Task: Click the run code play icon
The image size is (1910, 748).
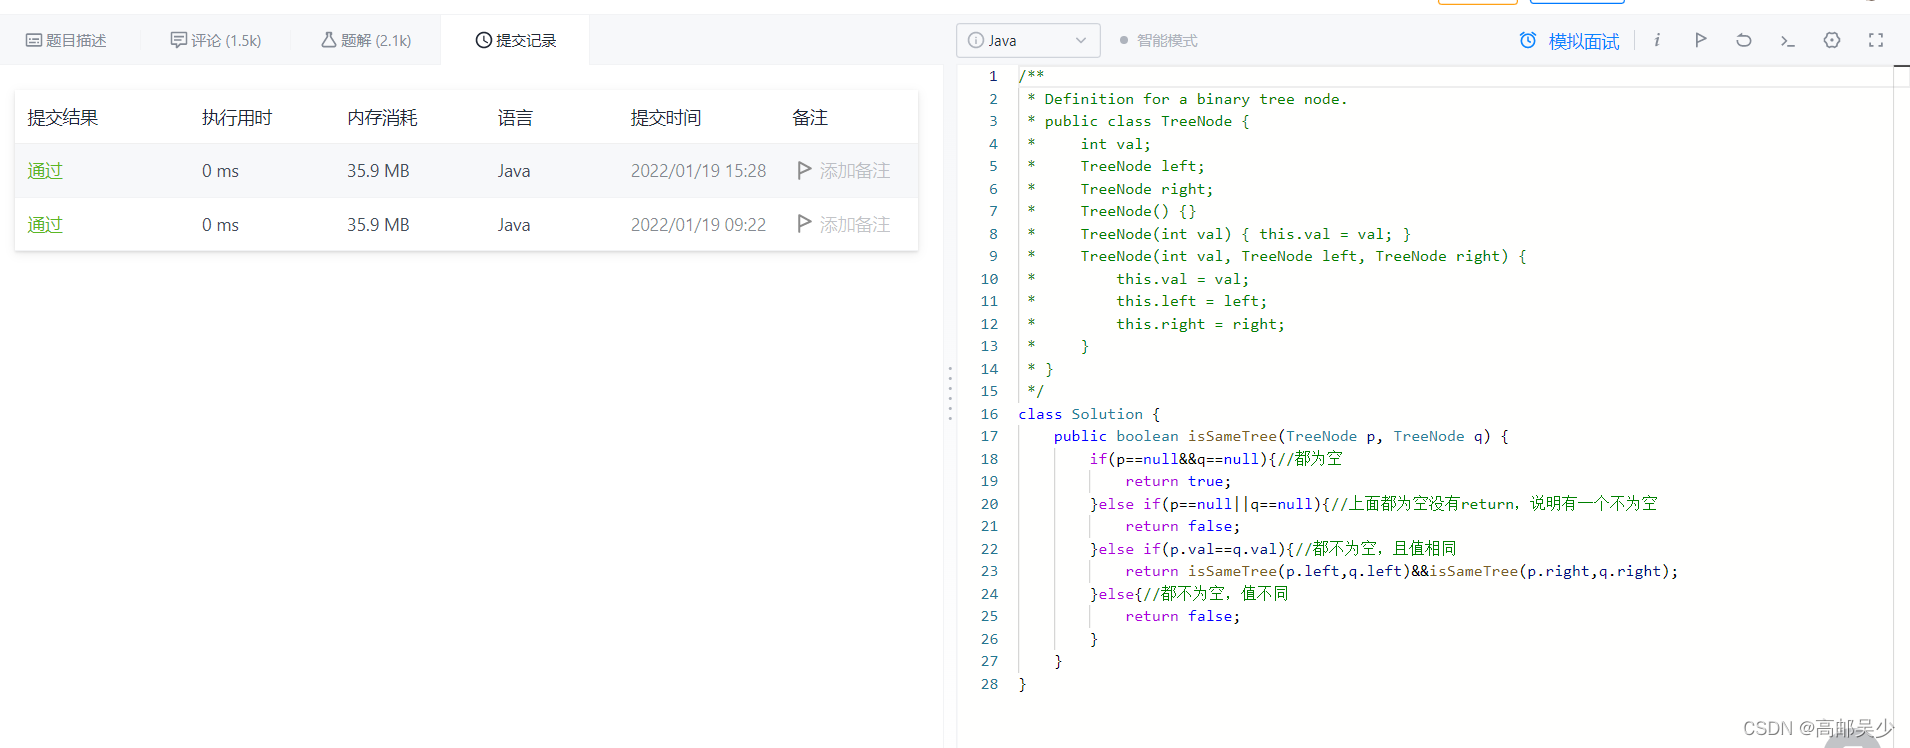Action: (x=1700, y=40)
